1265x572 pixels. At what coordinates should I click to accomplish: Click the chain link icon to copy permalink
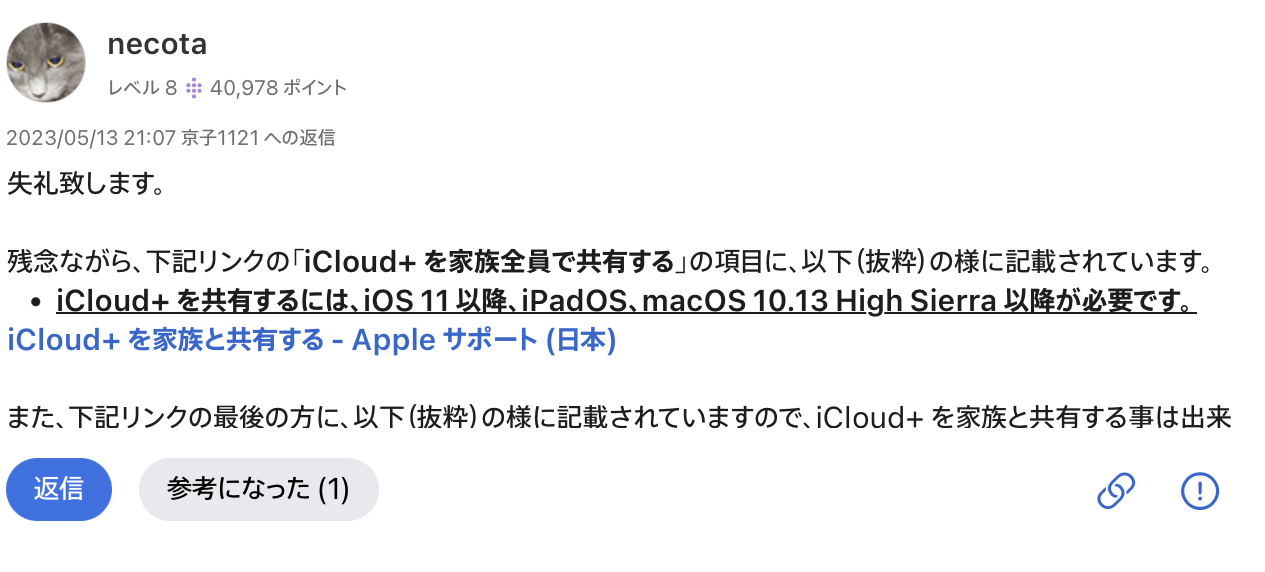coord(1115,490)
